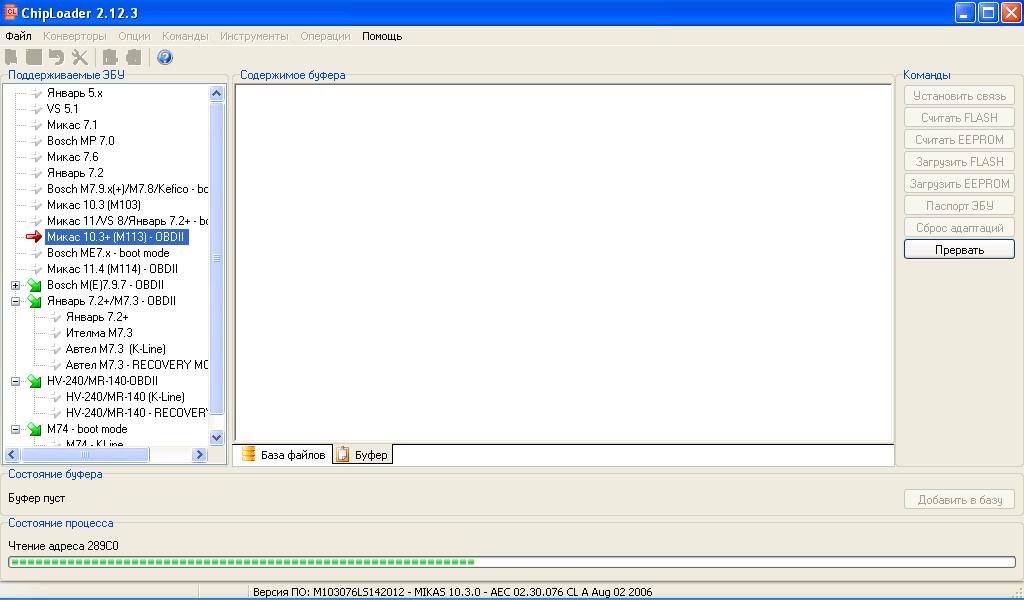Image resolution: width=1024 pixels, height=600 pixels.
Task: Click the ECU tree scroll-left arrow
Action: pos(12,454)
